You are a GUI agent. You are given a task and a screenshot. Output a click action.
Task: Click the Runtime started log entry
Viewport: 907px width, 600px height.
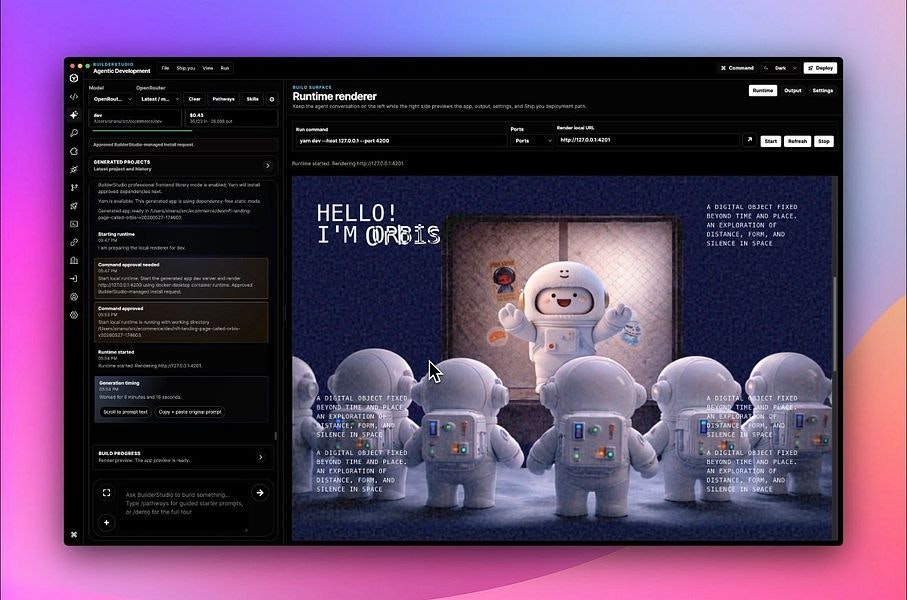(x=181, y=359)
